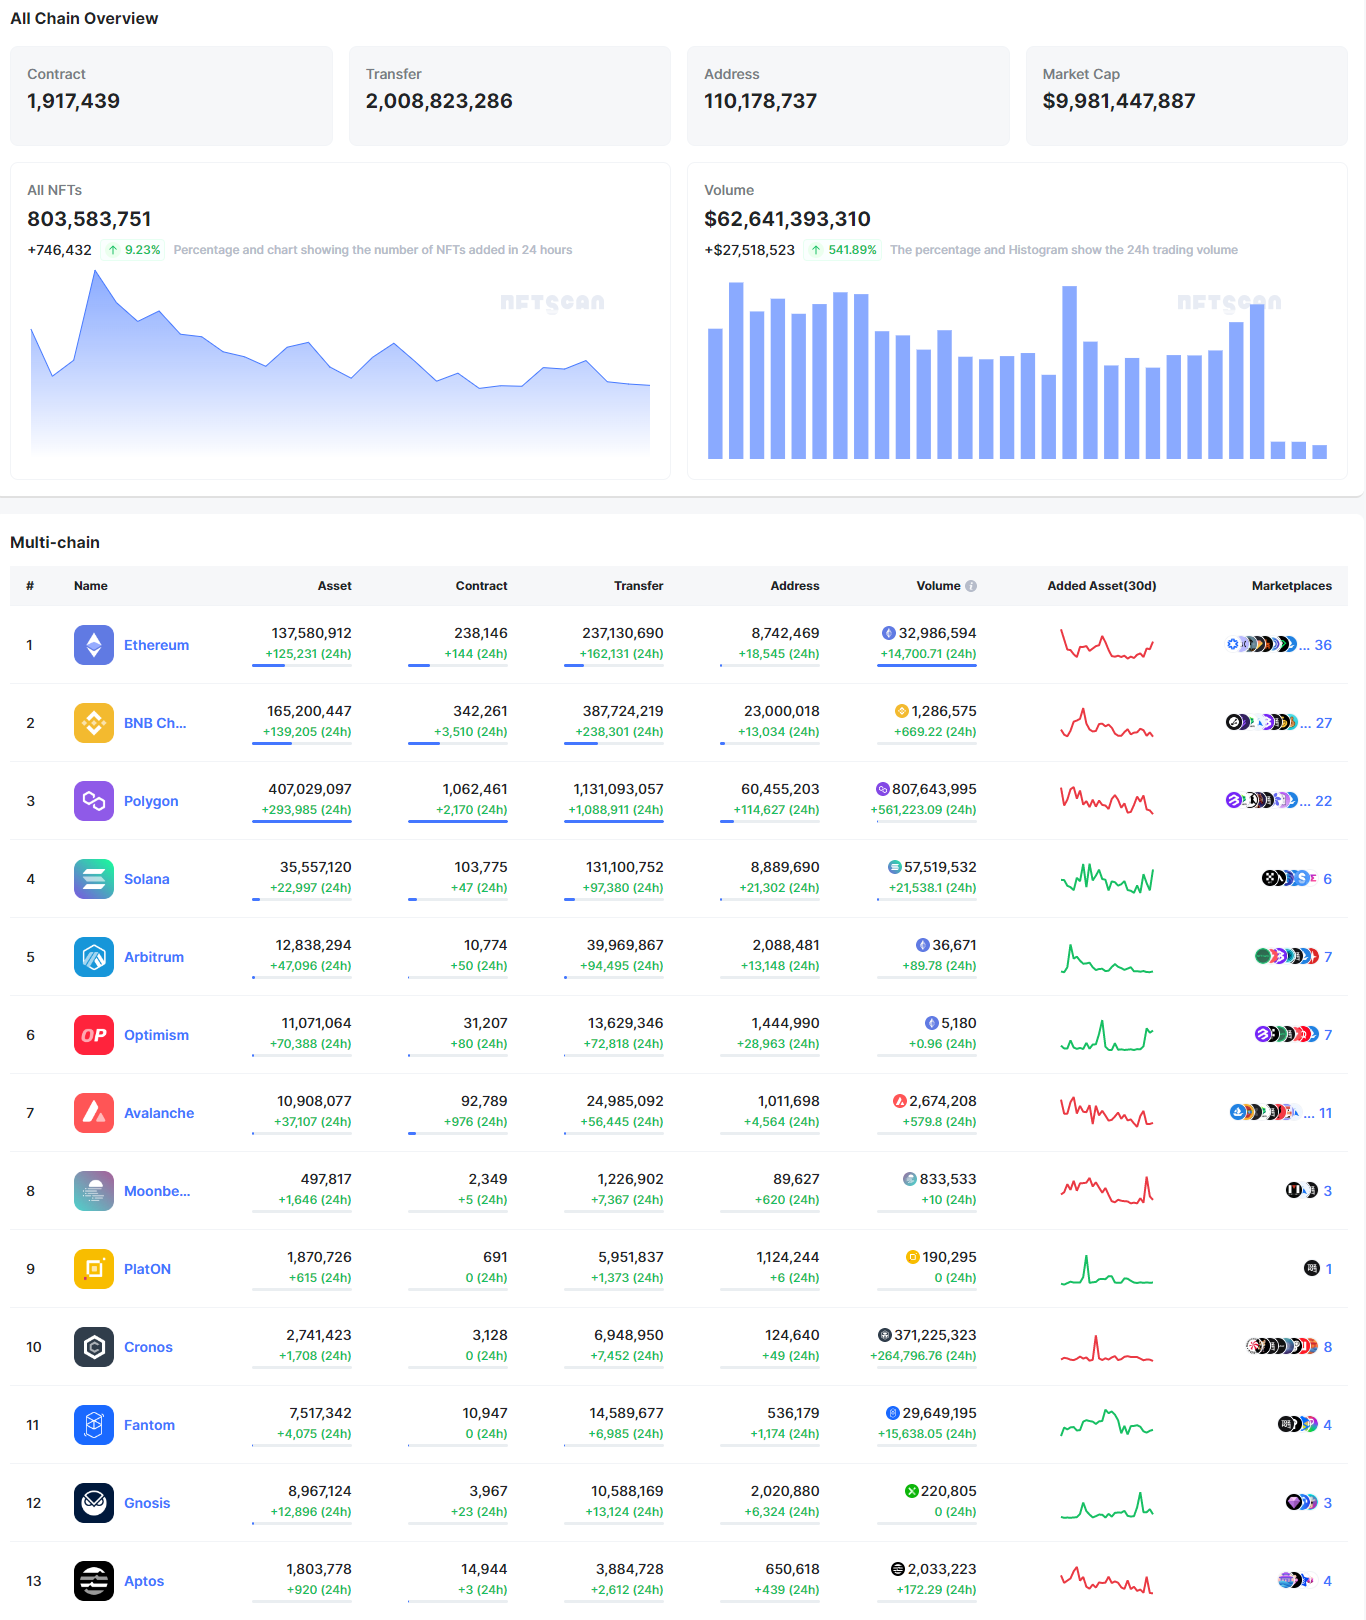1366x1620 pixels.
Task: Click the BNB Chain logo icon
Action: pos(94,723)
